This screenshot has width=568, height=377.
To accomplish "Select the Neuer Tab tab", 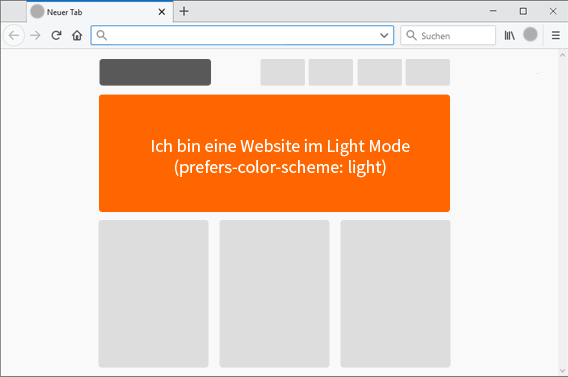I will click(100, 12).
